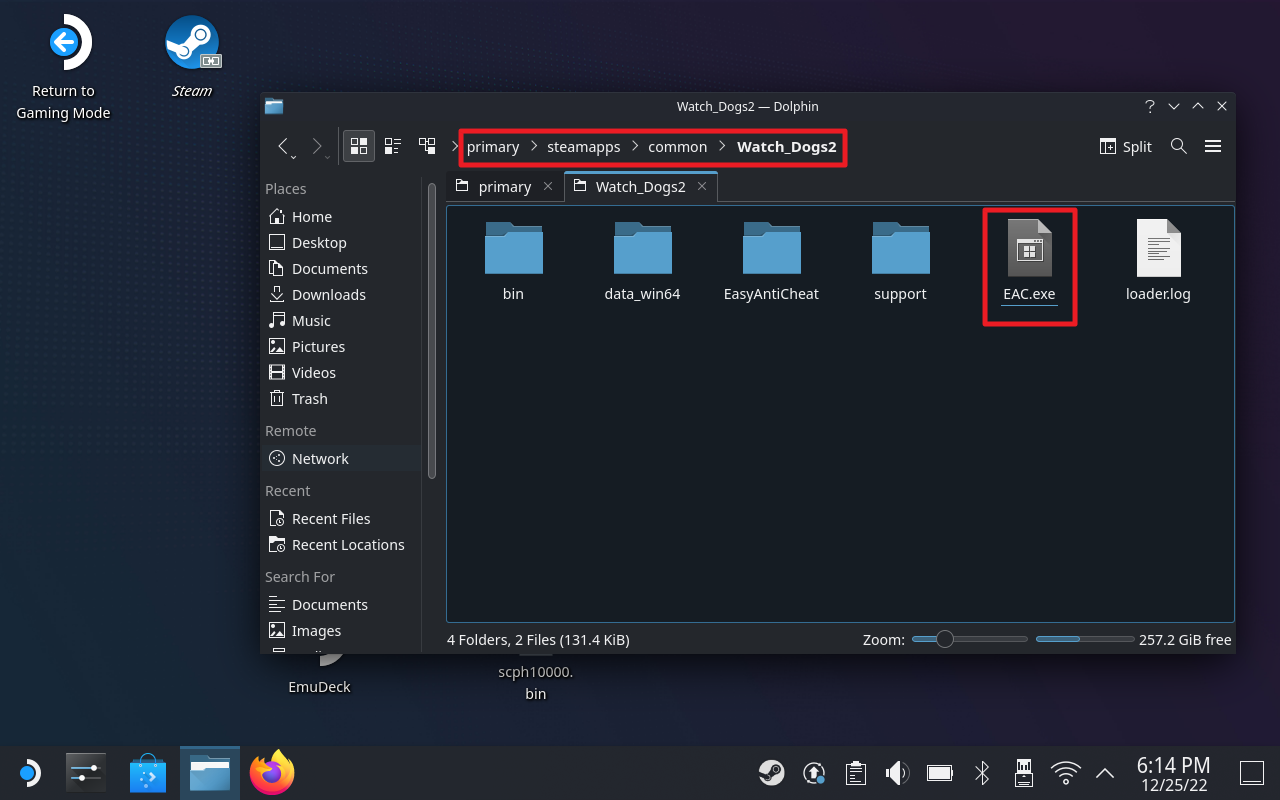
Task: Switch to Compact view mode
Action: [393, 146]
